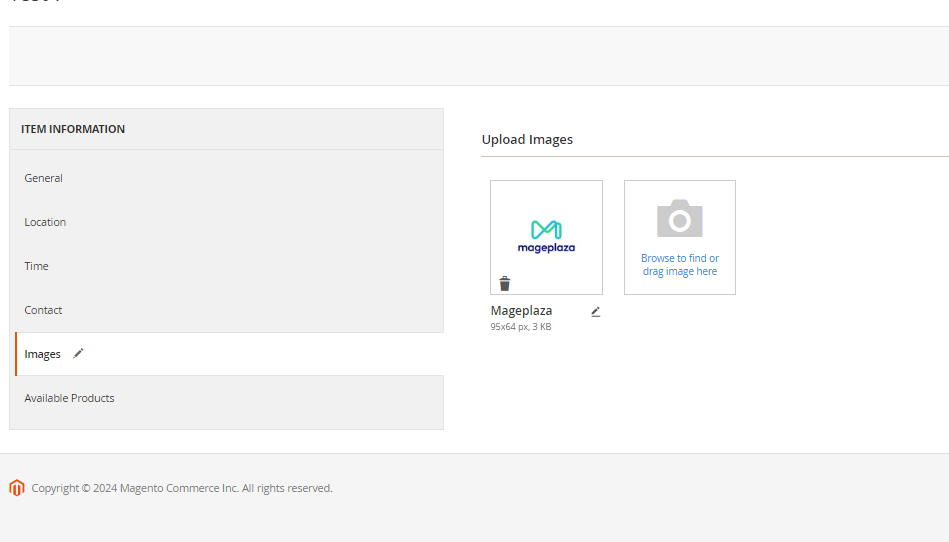The image size is (949, 542).
Task: Click the pencil icon beside Mageplaza name
Action: pos(596,311)
